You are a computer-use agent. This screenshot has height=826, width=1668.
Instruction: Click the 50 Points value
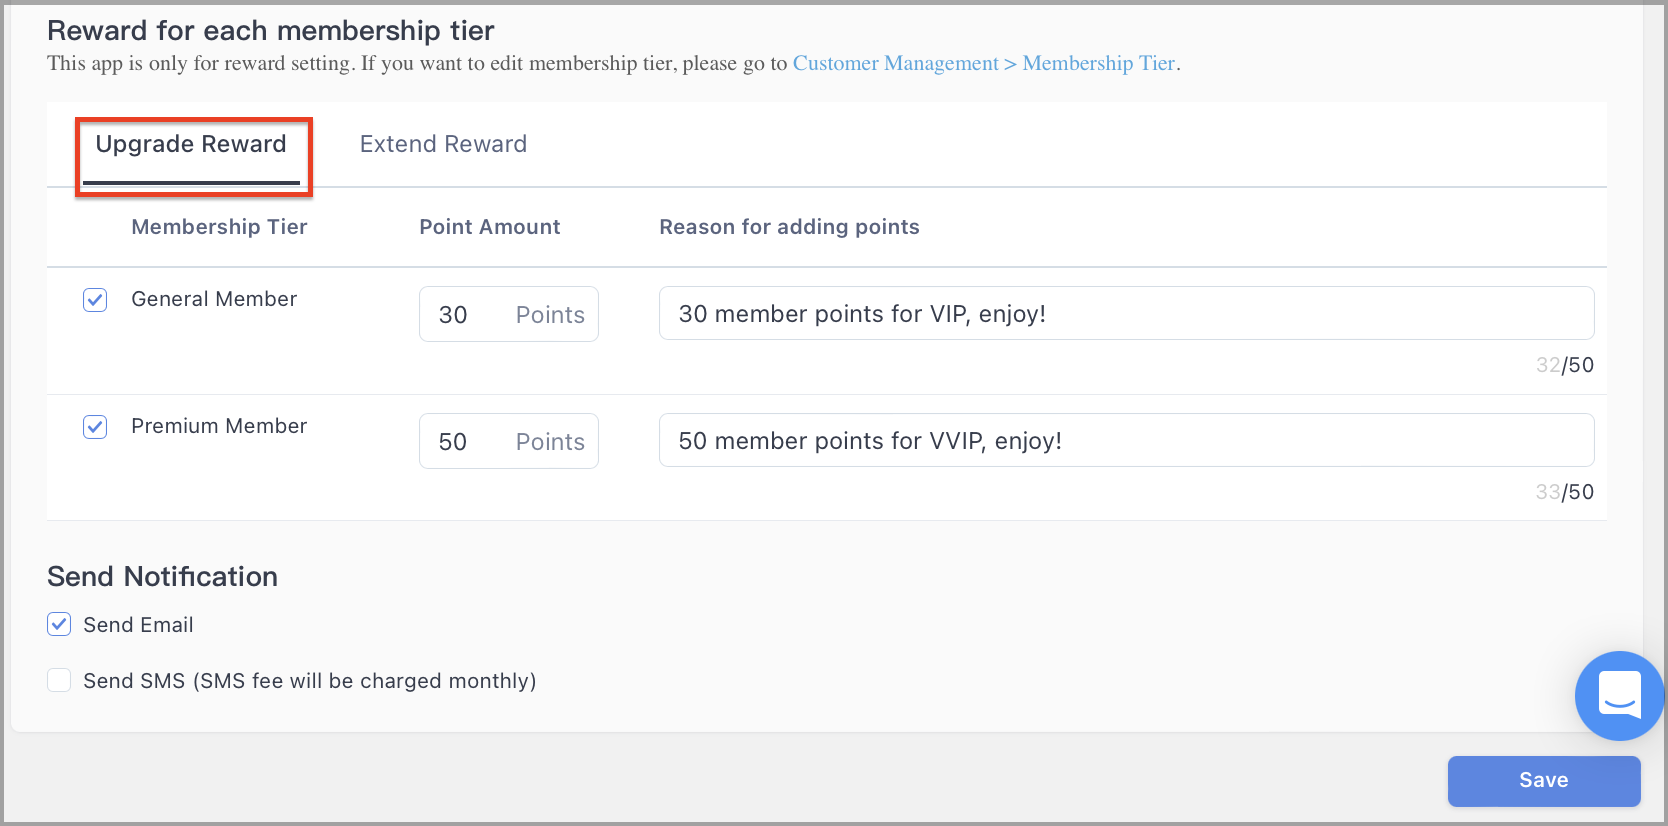point(452,441)
